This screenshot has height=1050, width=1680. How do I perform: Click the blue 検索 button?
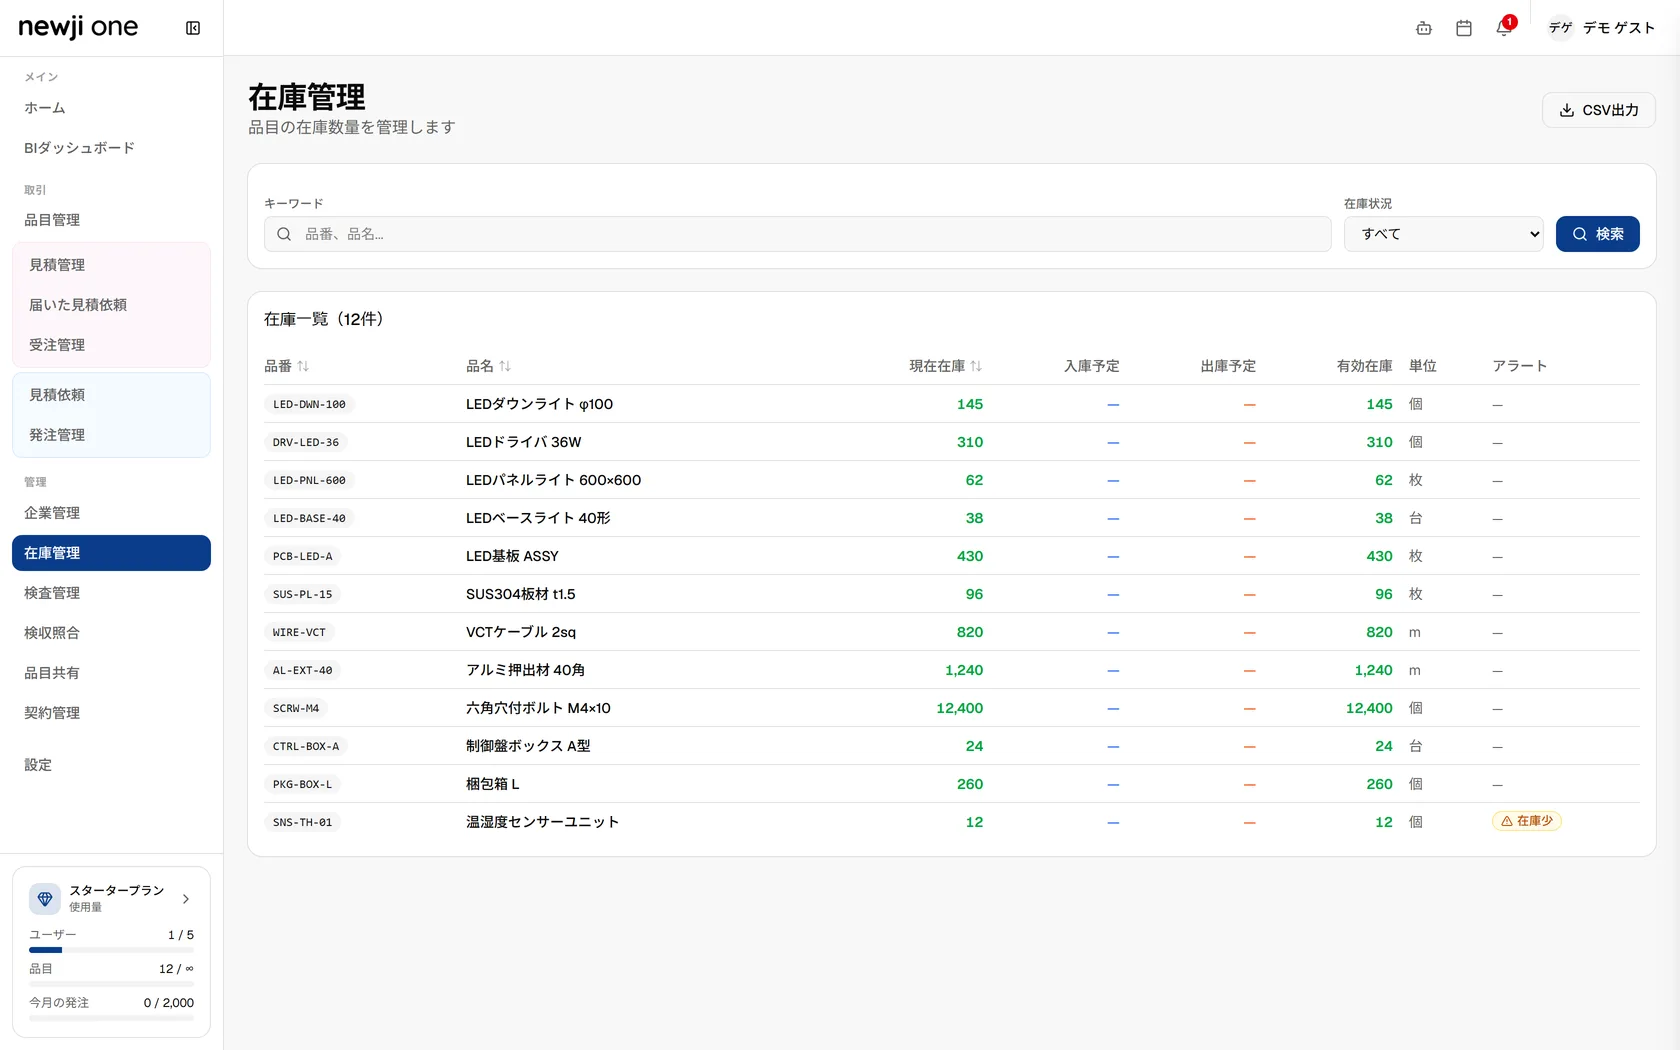[x=1597, y=234]
